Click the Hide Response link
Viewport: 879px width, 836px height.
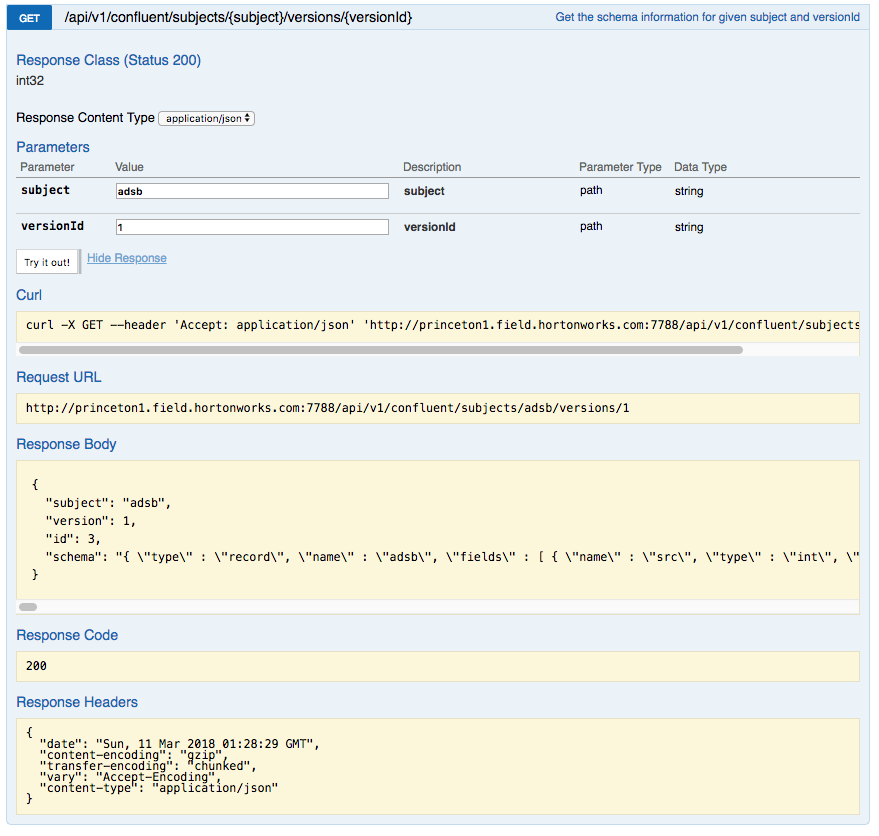(126, 258)
